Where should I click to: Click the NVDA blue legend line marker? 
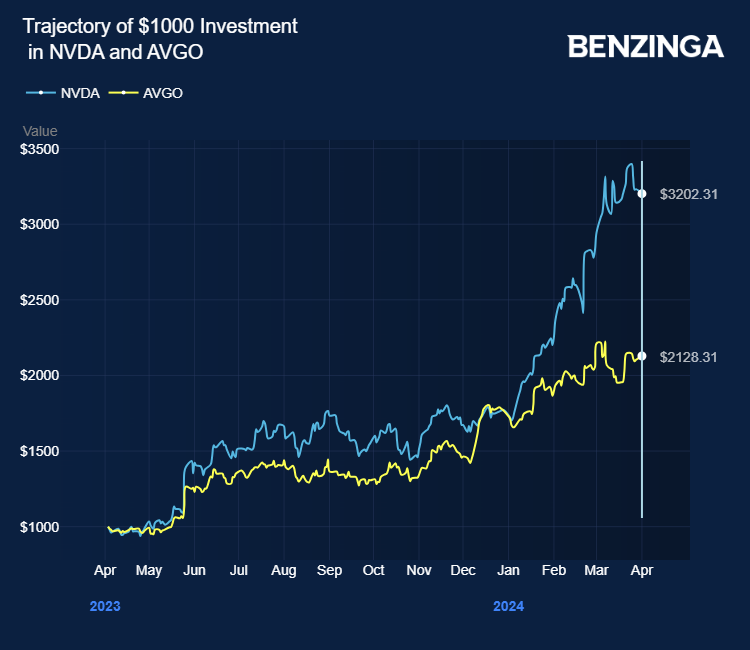tap(41, 93)
